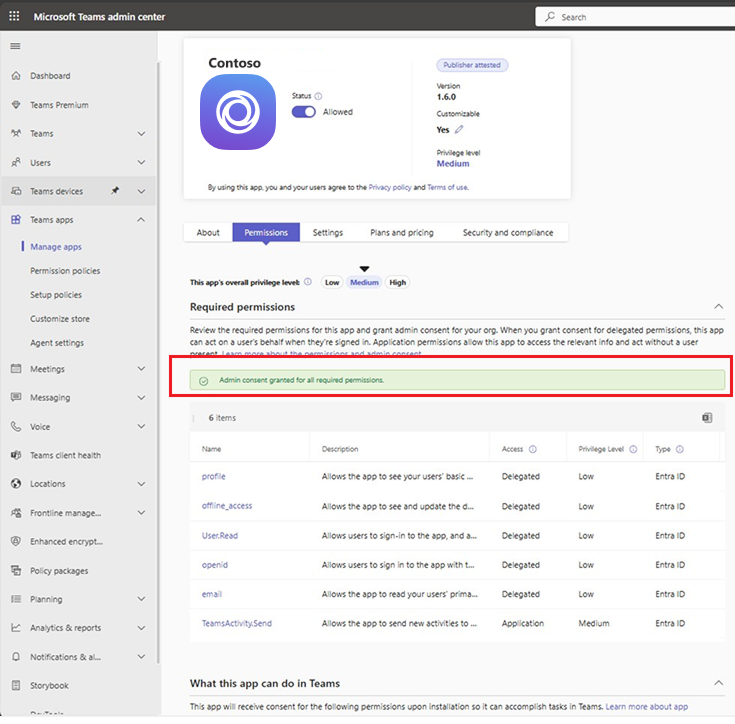Click the Teams Premium diamond icon

click(16, 104)
